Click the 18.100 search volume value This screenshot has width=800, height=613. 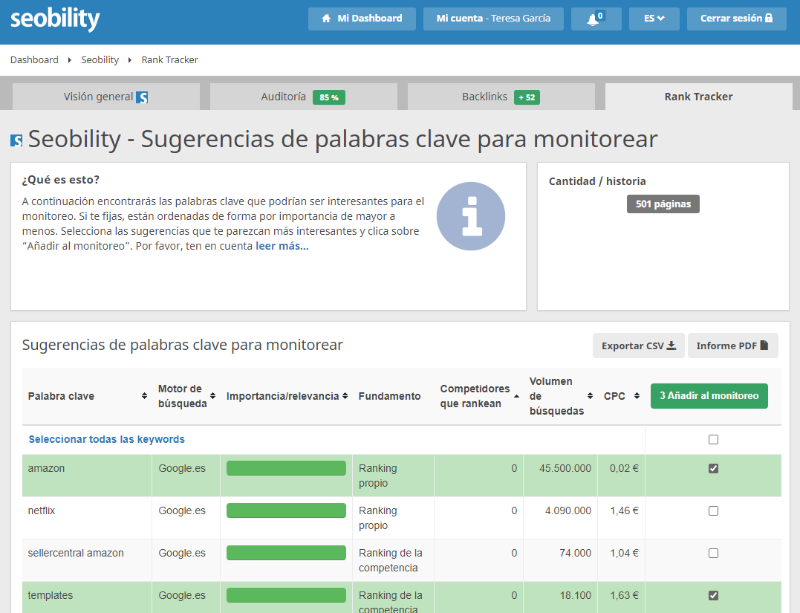pyautogui.click(x=575, y=595)
